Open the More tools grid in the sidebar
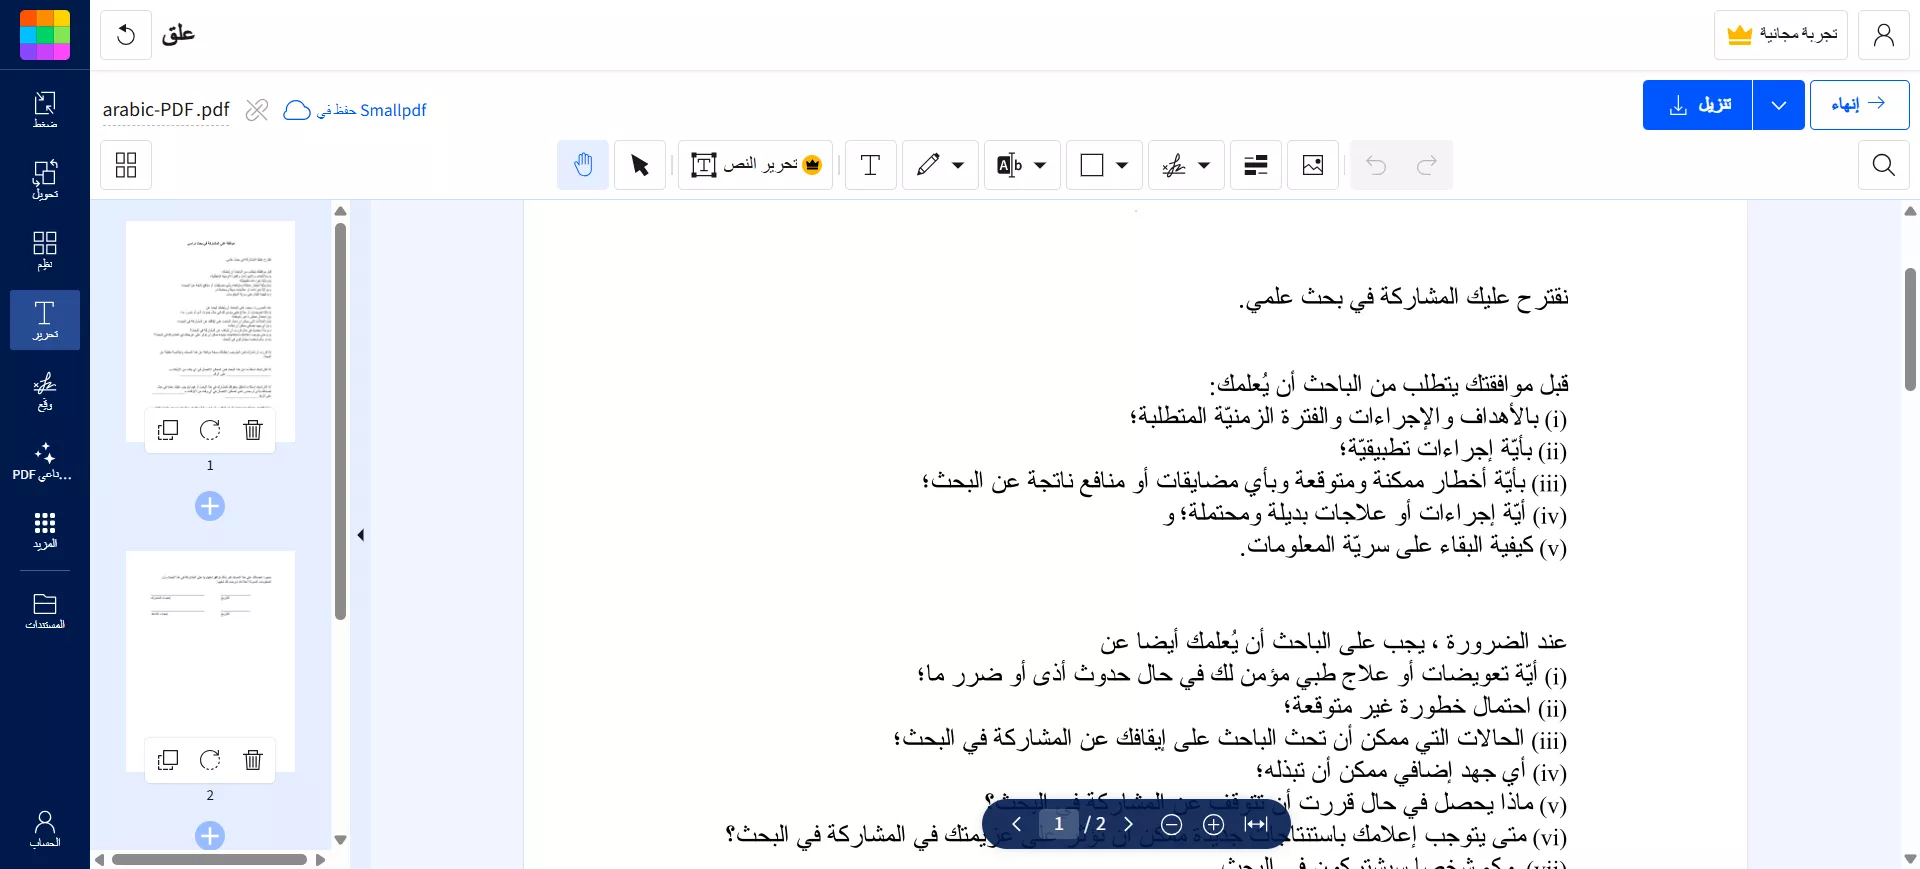The image size is (1920, 869). click(45, 531)
